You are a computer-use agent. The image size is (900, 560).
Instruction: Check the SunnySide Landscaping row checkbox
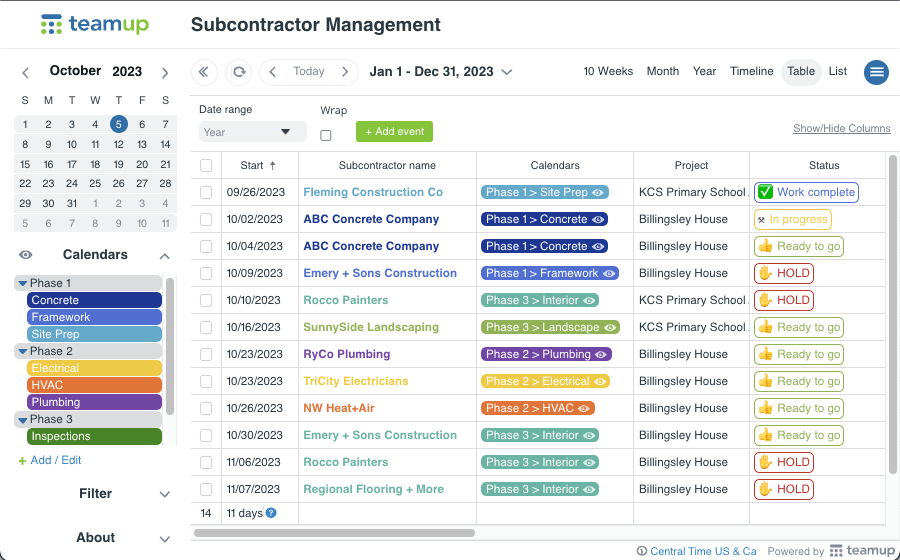pyautogui.click(x=206, y=328)
